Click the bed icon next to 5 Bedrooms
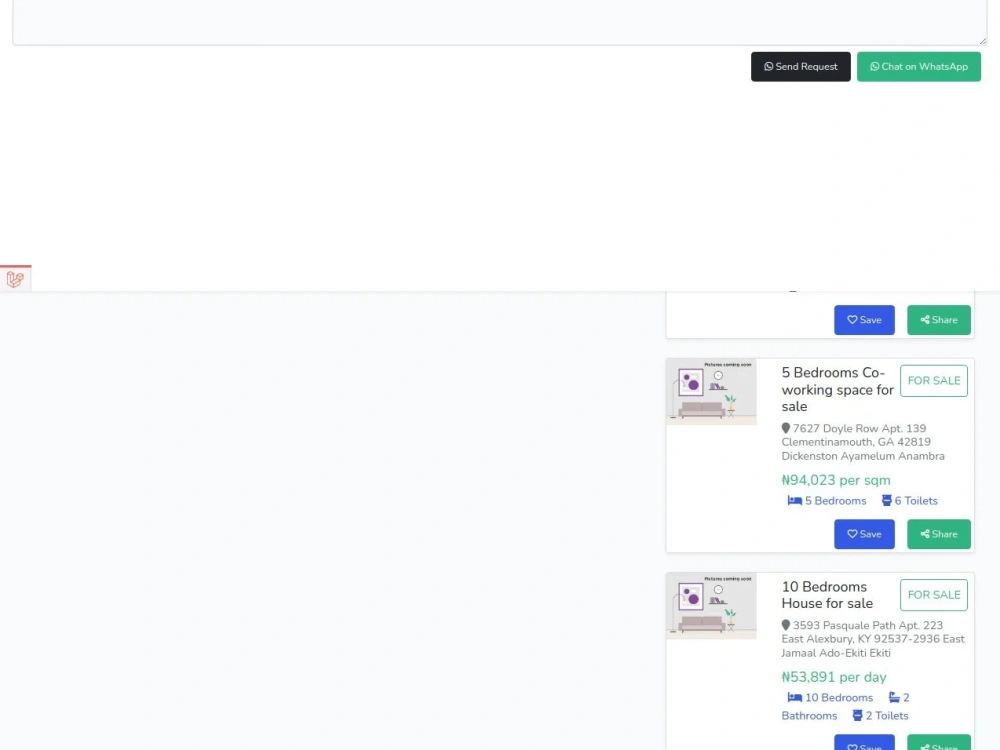 pyautogui.click(x=795, y=501)
